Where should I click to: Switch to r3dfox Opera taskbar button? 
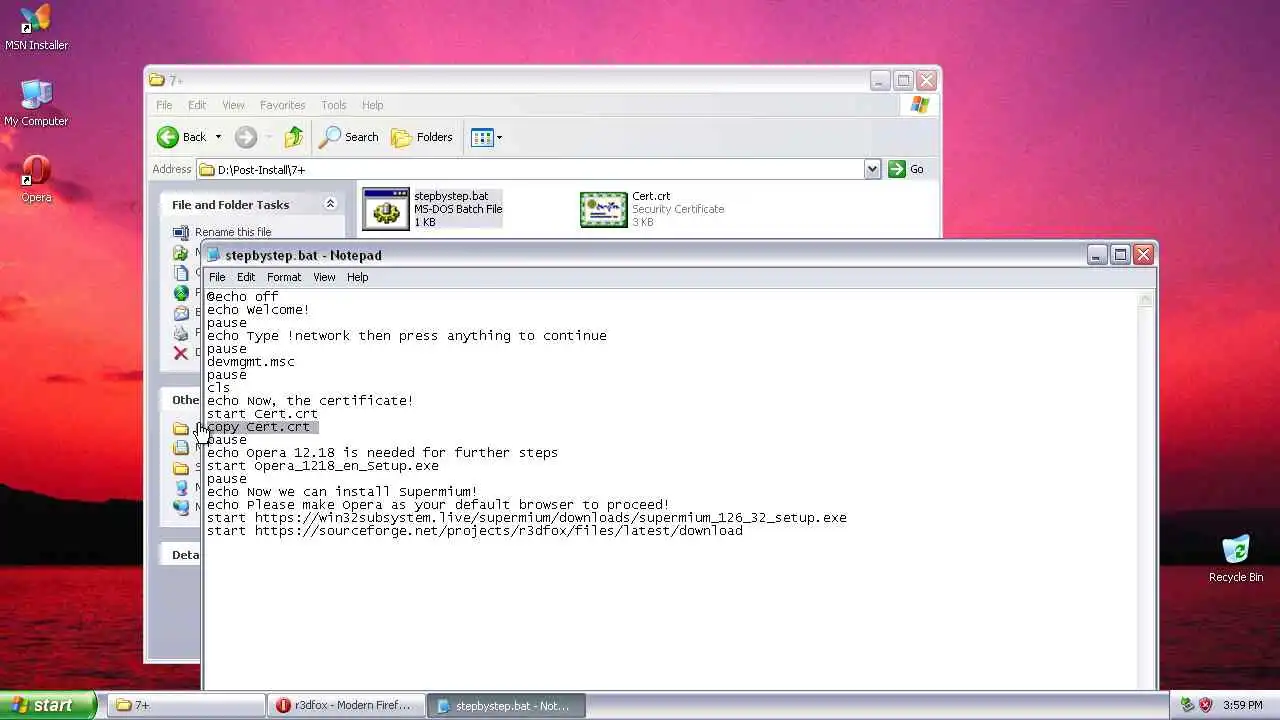pos(346,705)
